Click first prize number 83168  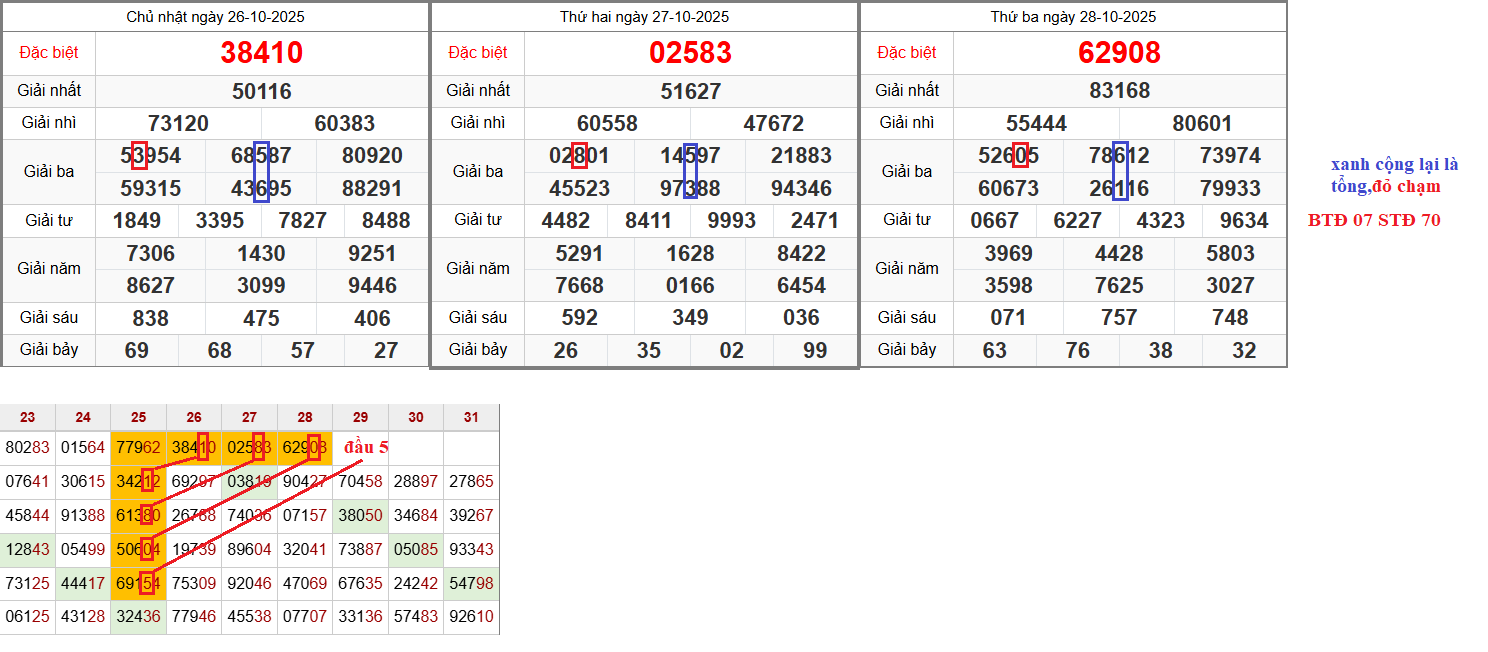point(1119,91)
